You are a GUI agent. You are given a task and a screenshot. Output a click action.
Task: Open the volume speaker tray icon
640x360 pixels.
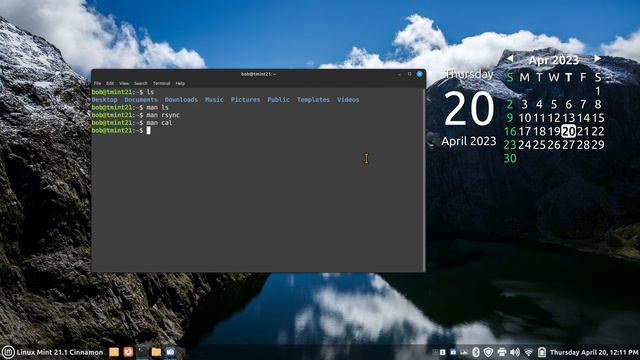click(515, 352)
